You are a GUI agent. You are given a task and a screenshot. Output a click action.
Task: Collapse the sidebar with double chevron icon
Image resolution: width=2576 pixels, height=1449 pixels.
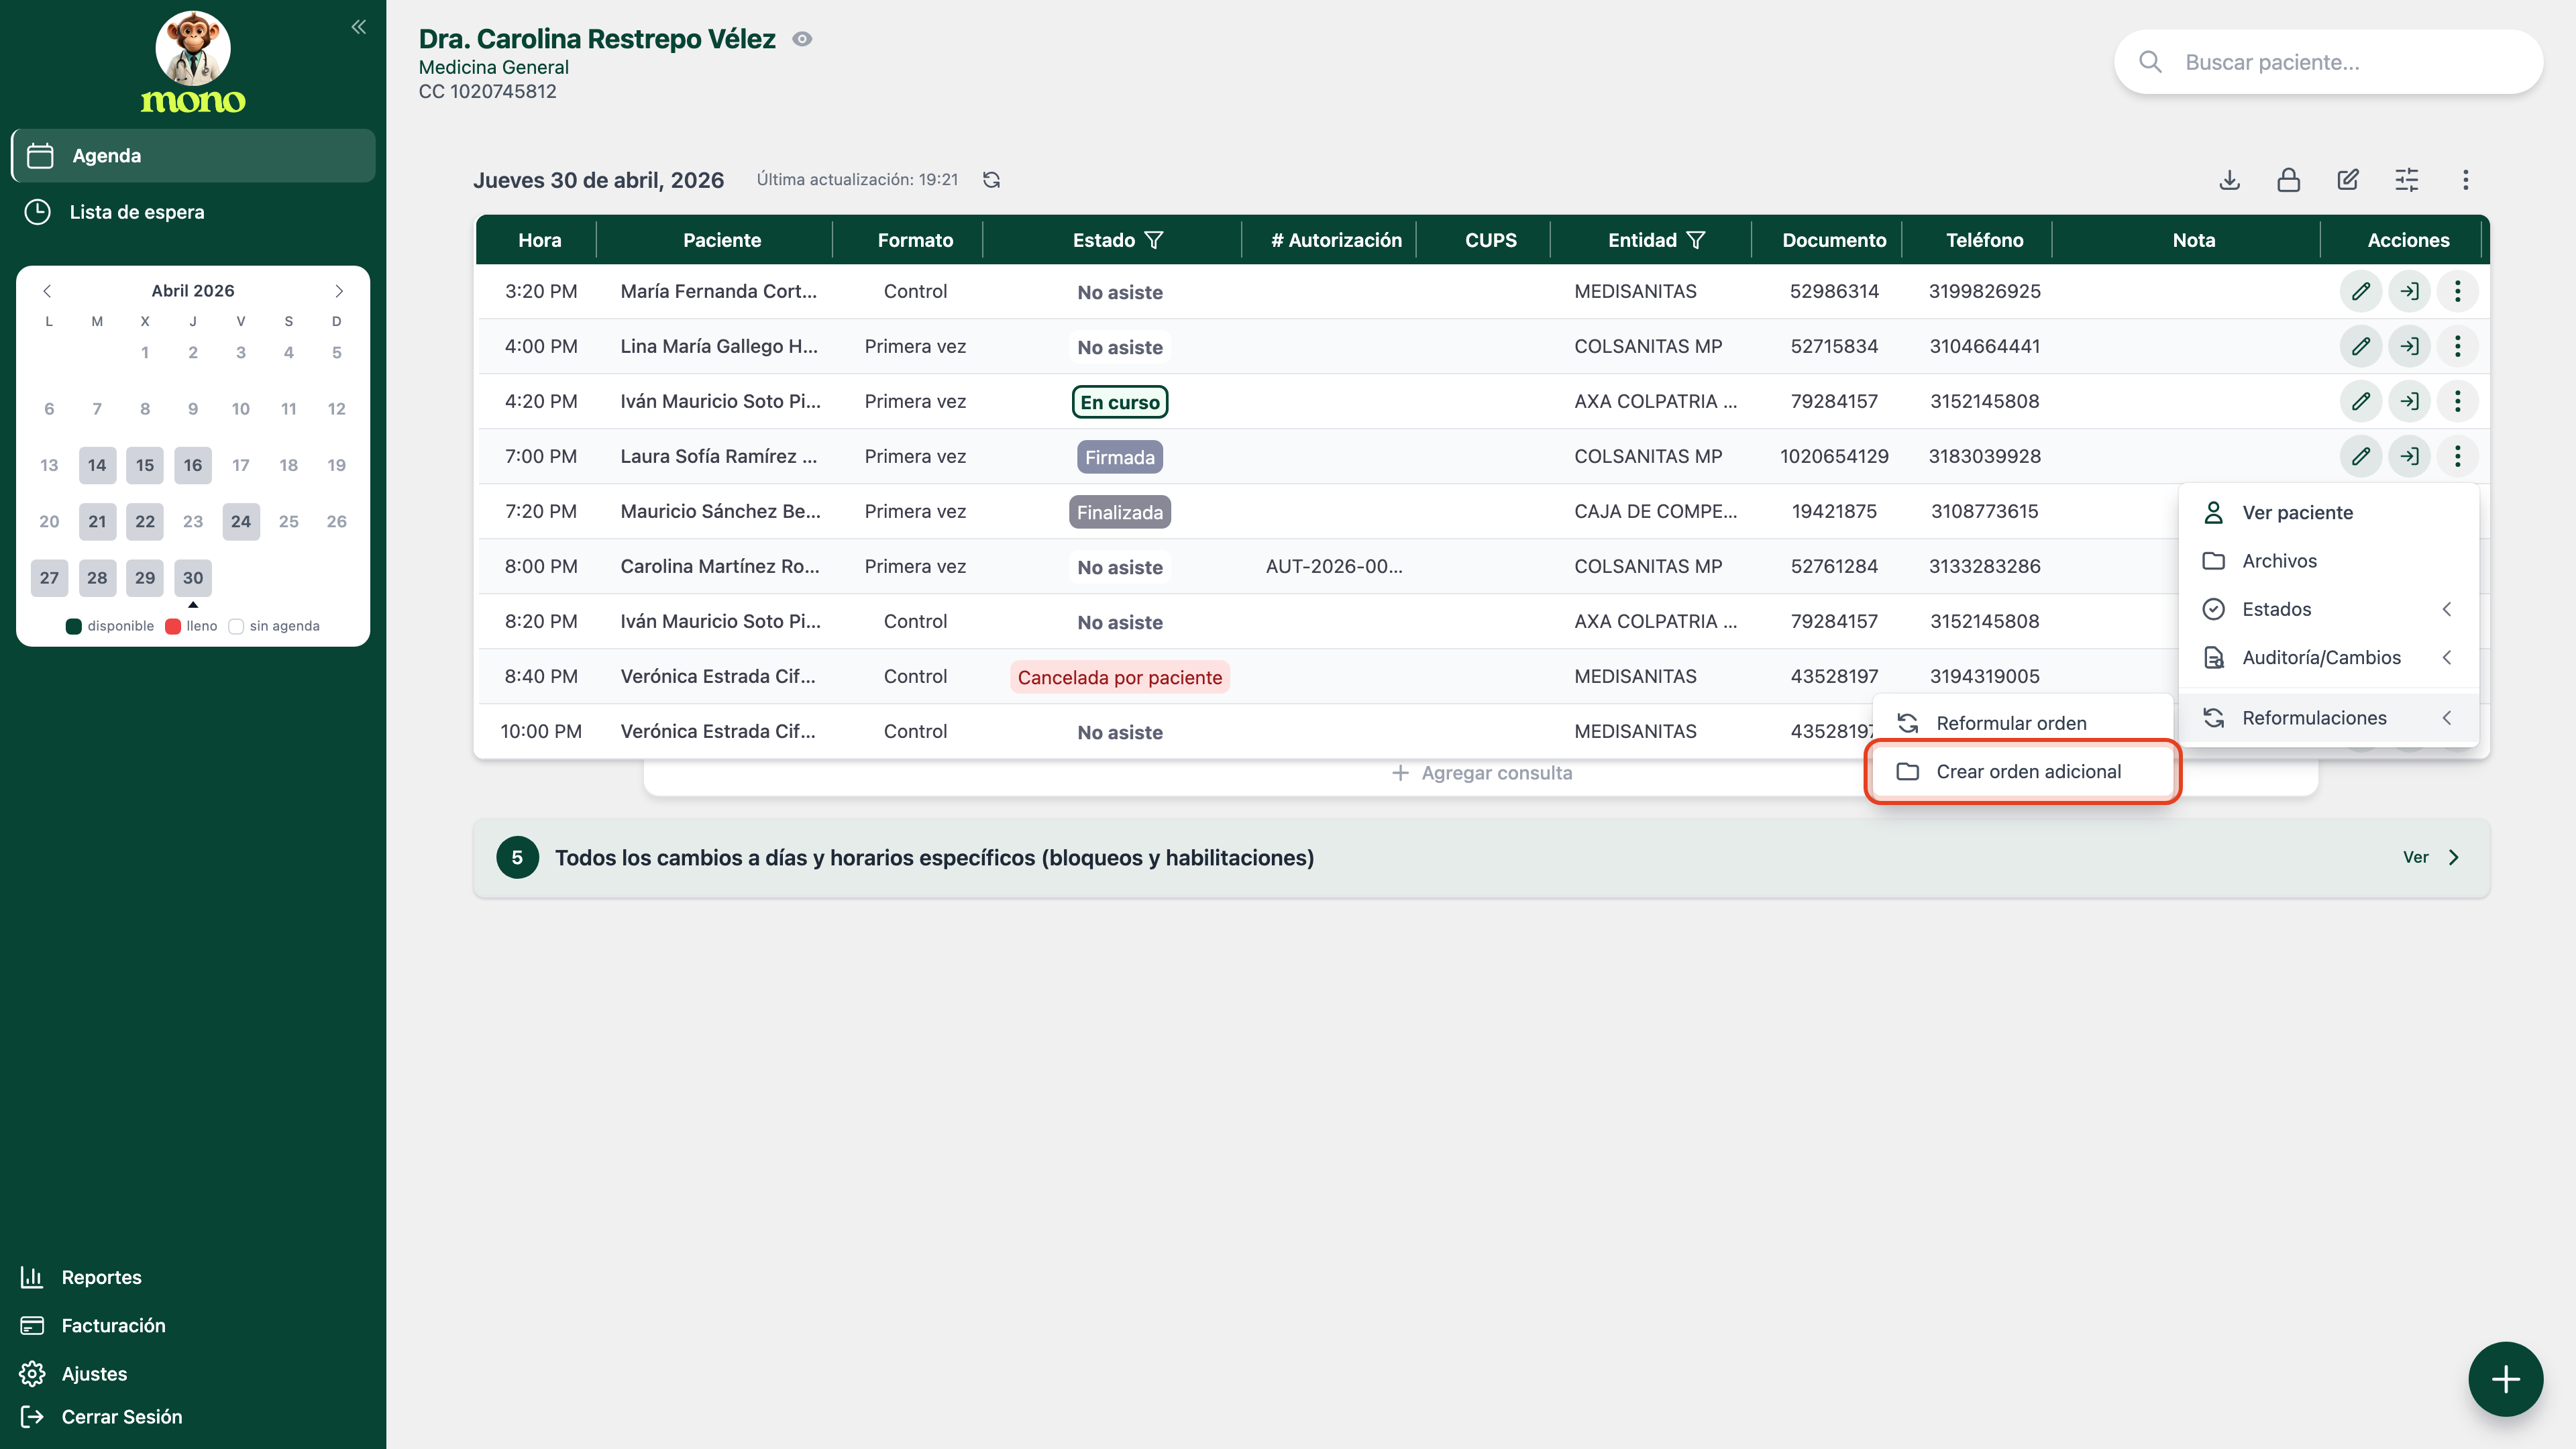point(359,27)
